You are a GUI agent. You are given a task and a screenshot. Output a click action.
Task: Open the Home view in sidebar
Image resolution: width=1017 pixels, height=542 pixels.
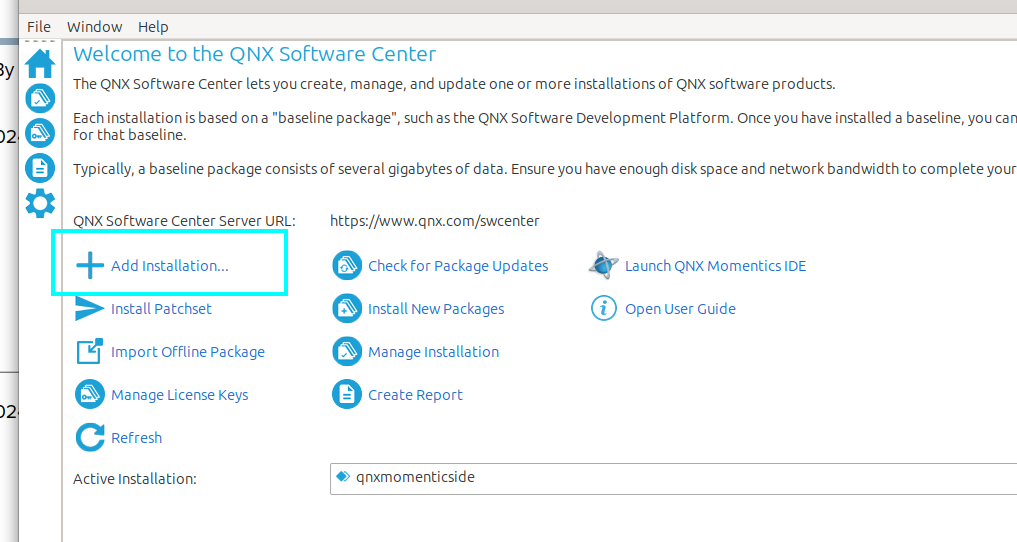40,64
